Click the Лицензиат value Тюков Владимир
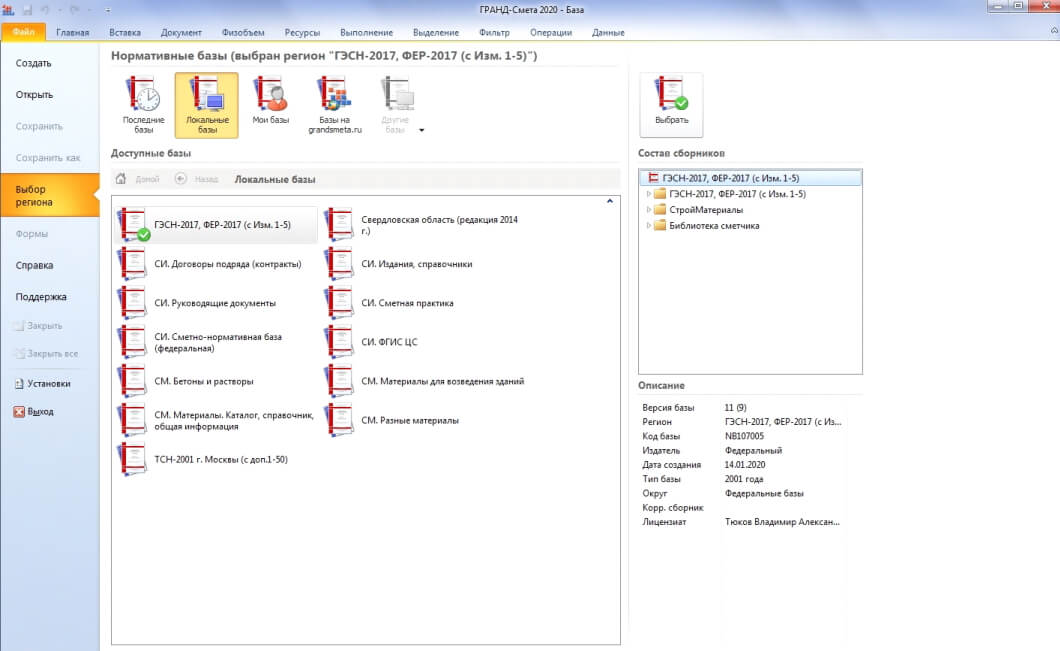This screenshot has width=1060, height=651. [x=782, y=522]
